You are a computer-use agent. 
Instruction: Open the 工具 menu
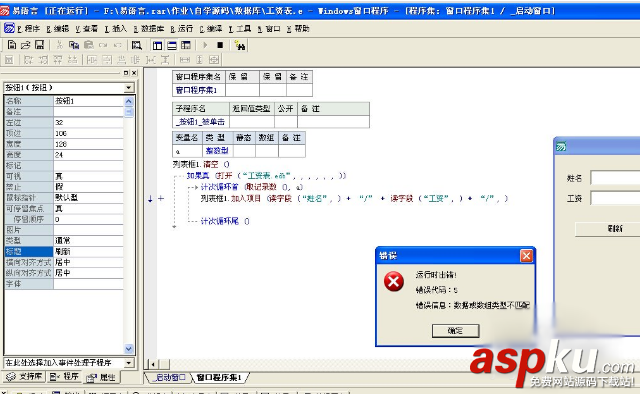click(240, 29)
